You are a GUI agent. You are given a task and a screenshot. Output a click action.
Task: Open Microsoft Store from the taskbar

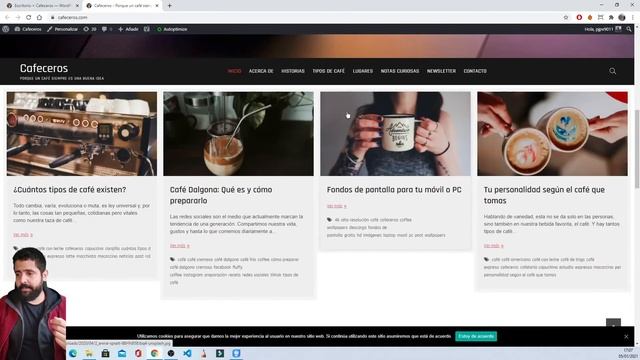[105, 353]
